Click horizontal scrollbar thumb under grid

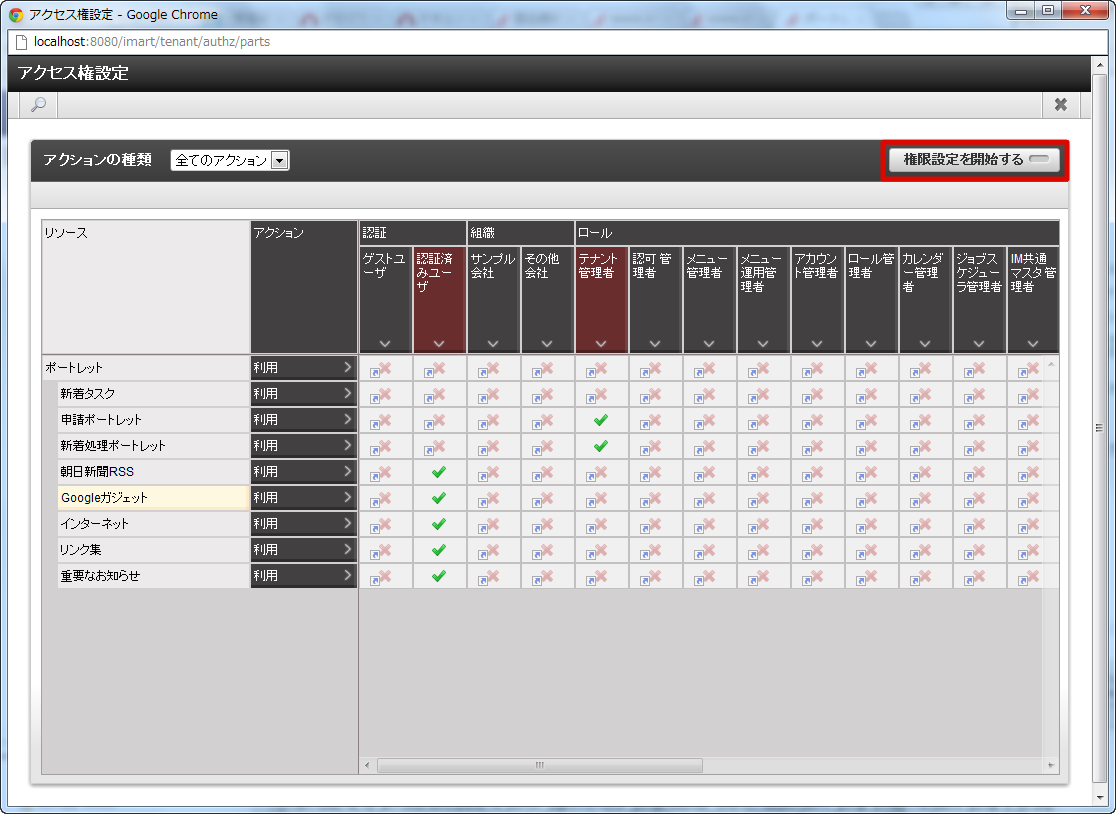pyautogui.click(x=539, y=765)
